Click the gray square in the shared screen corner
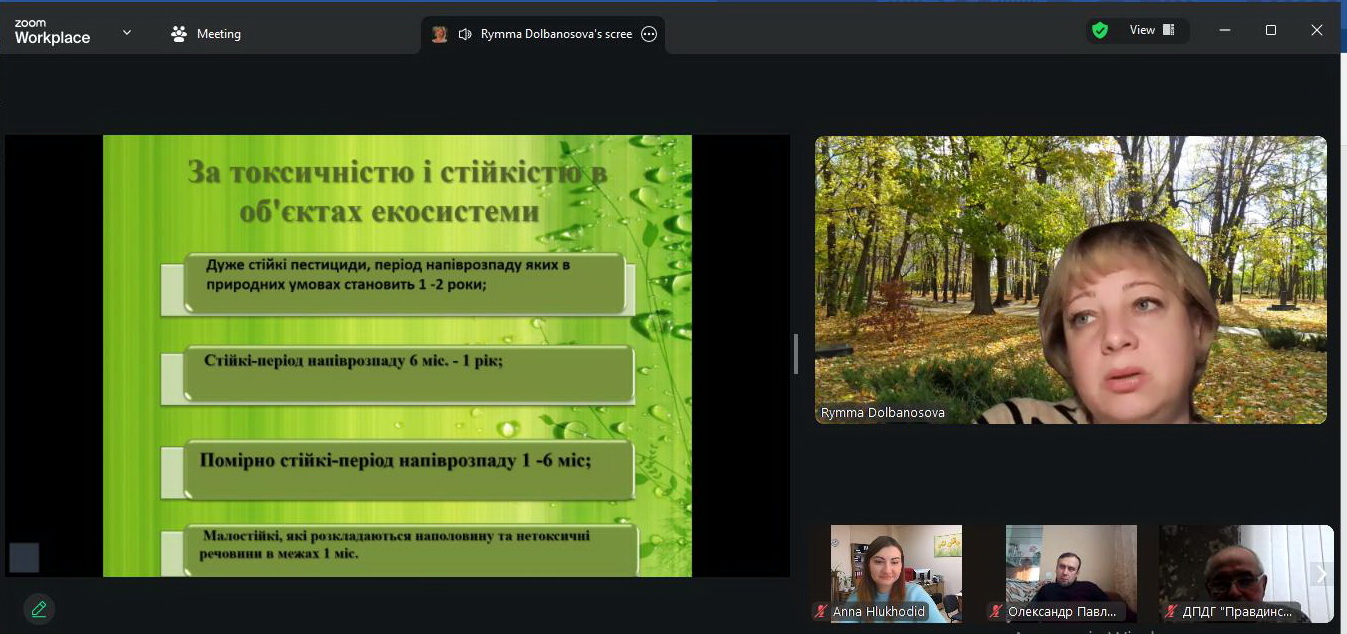1347x634 pixels. (x=24, y=558)
